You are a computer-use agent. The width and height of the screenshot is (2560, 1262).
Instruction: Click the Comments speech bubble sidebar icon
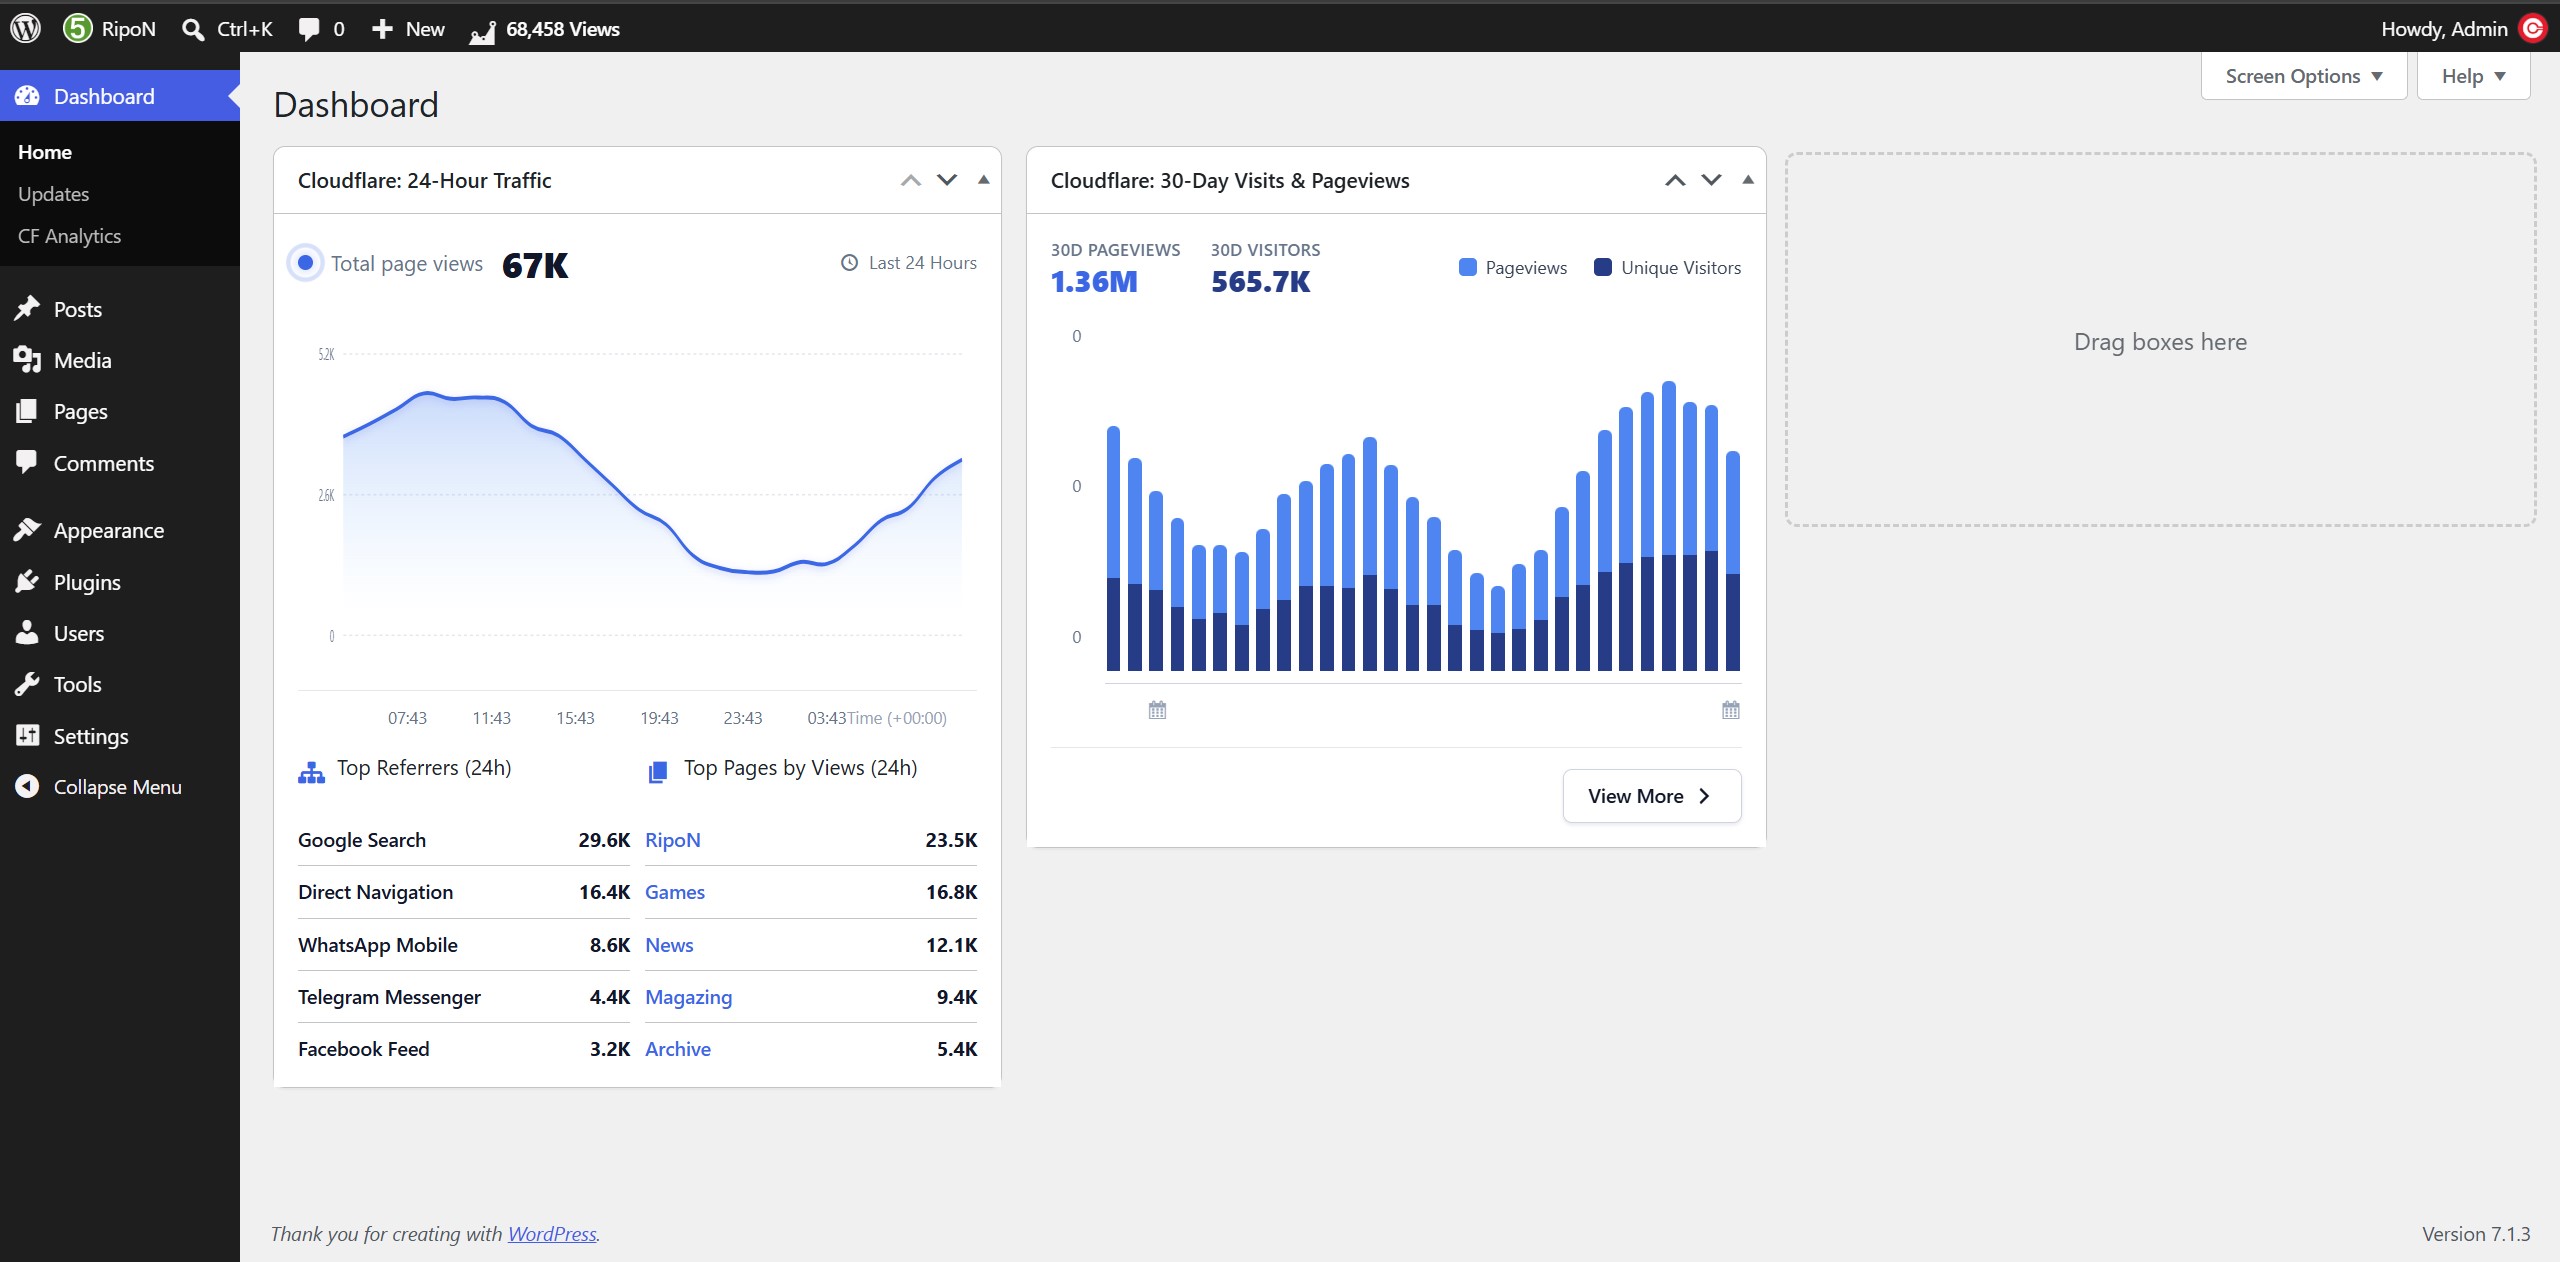tap(27, 462)
